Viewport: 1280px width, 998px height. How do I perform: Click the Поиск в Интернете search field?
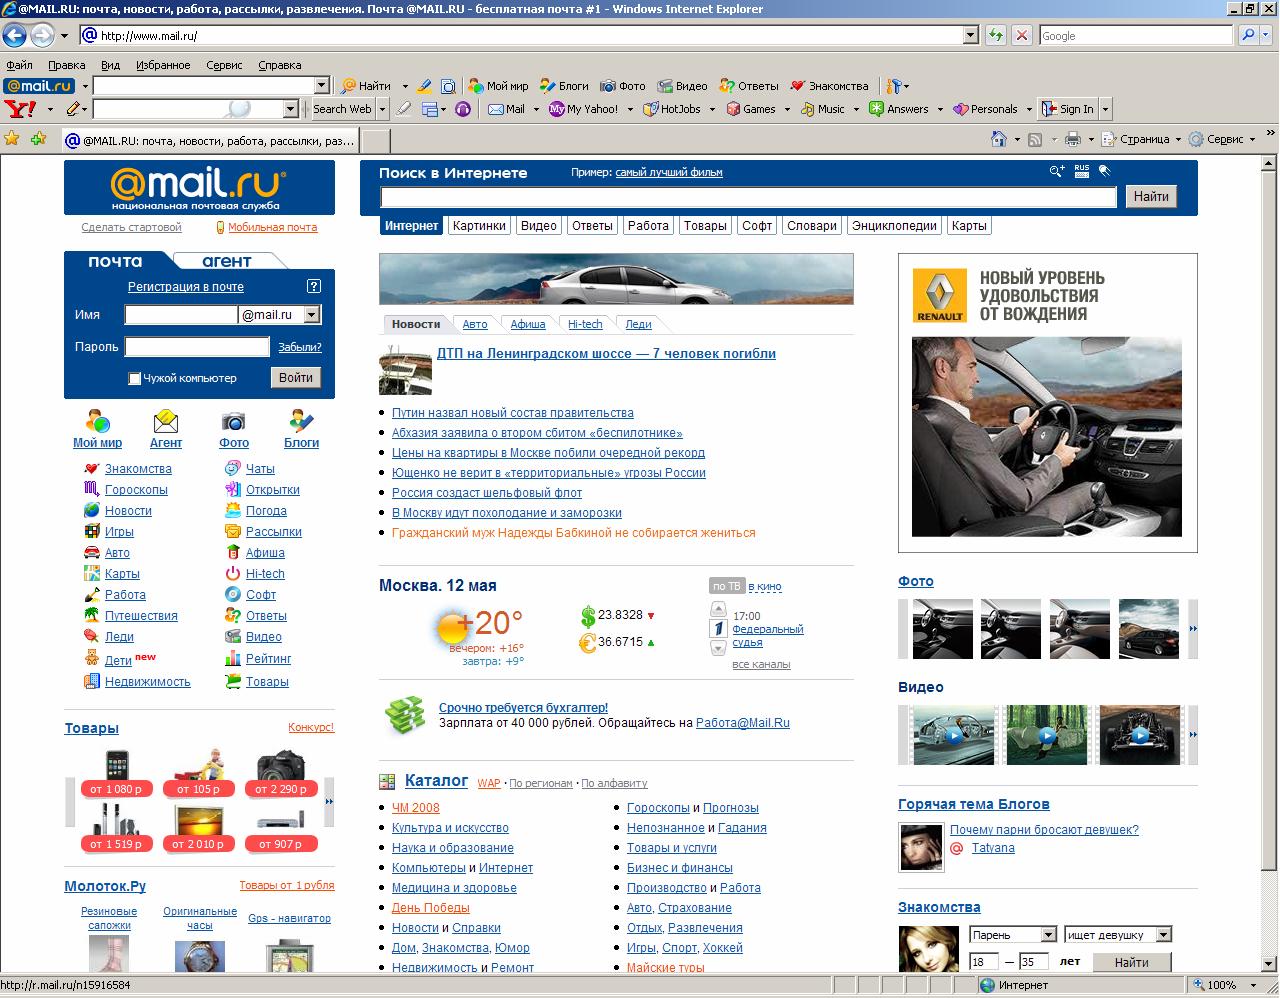tap(748, 197)
